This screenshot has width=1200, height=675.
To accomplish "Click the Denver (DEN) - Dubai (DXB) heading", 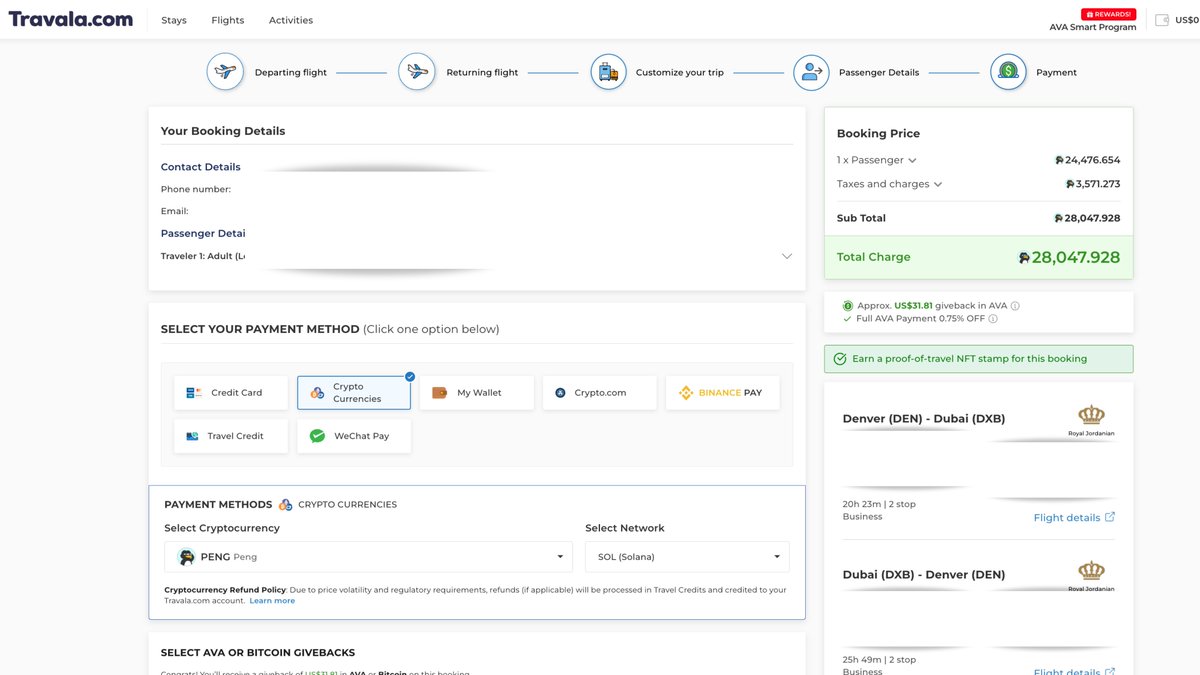I will pos(924,419).
